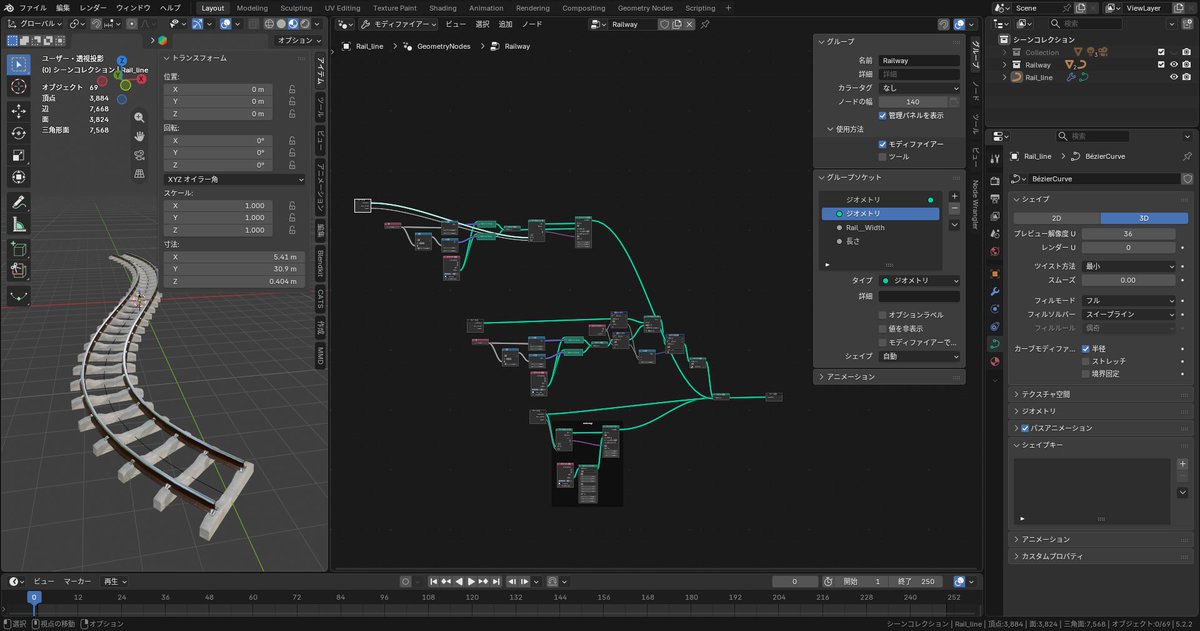
Task: Activate the Move tool
Action: (x=19, y=110)
